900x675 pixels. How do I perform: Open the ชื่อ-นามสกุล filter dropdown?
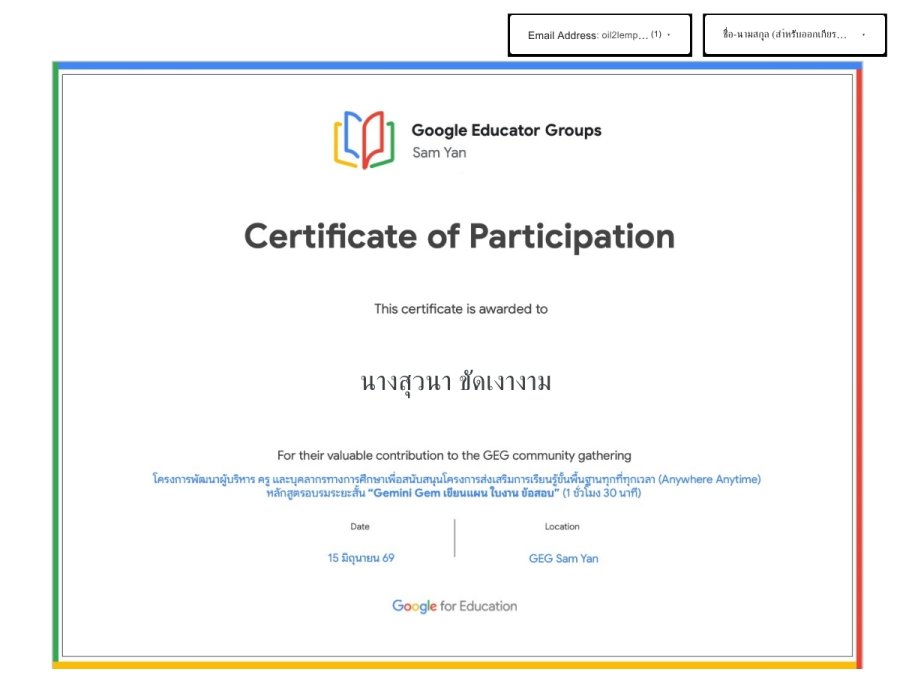(795, 35)
